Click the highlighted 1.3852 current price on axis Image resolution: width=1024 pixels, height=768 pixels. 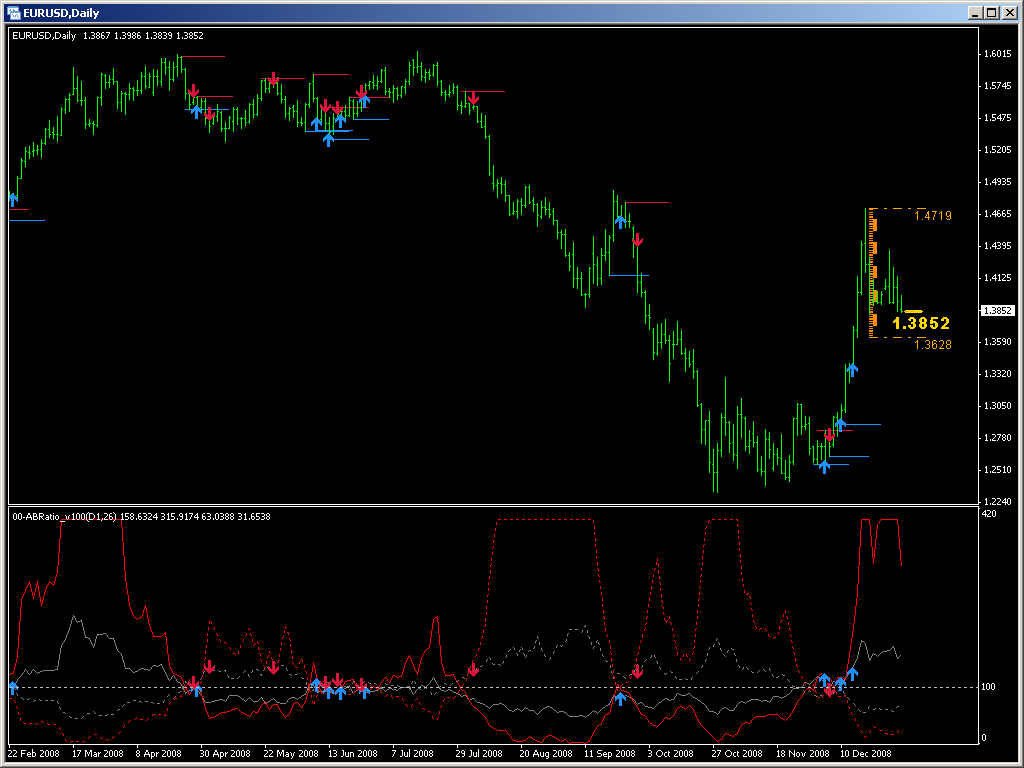click(997, 311)
